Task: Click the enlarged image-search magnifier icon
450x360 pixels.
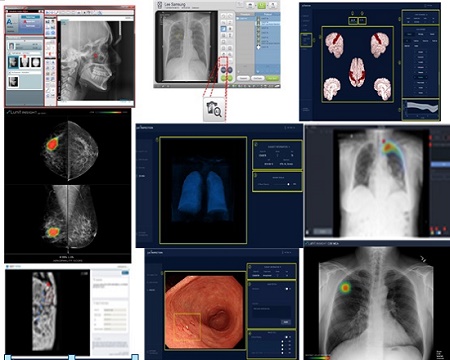Action: tap(214, 109)
